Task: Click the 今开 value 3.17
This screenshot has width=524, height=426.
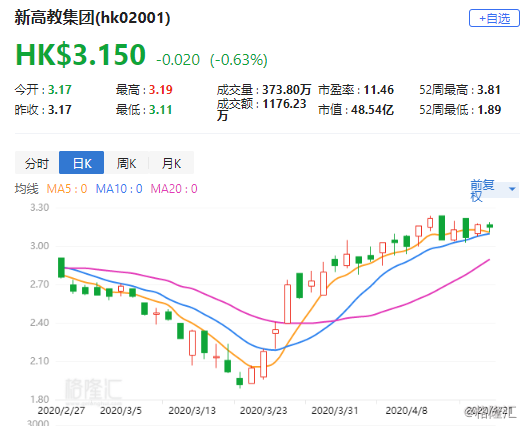Action: [x=60, y=90]
